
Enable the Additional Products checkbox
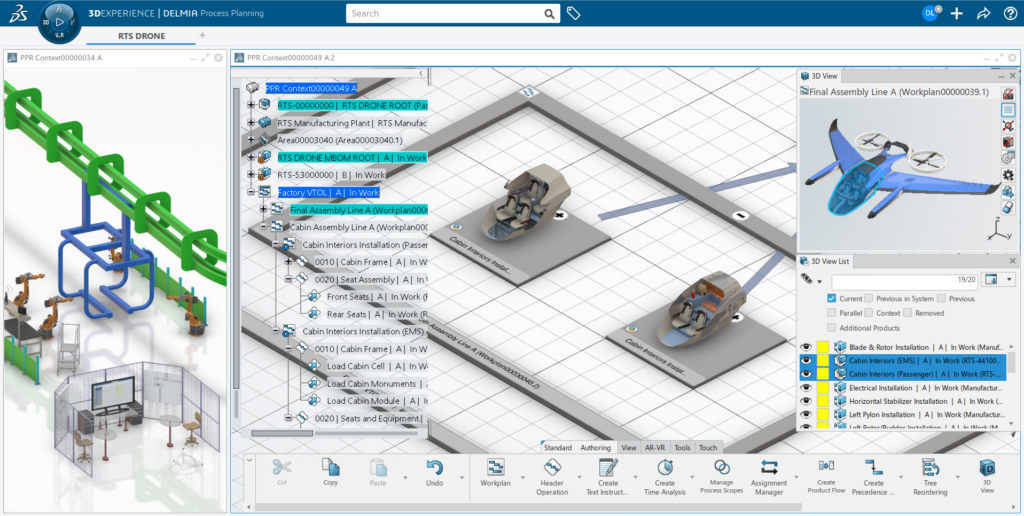pyautogui.click(x=832, y=327)
